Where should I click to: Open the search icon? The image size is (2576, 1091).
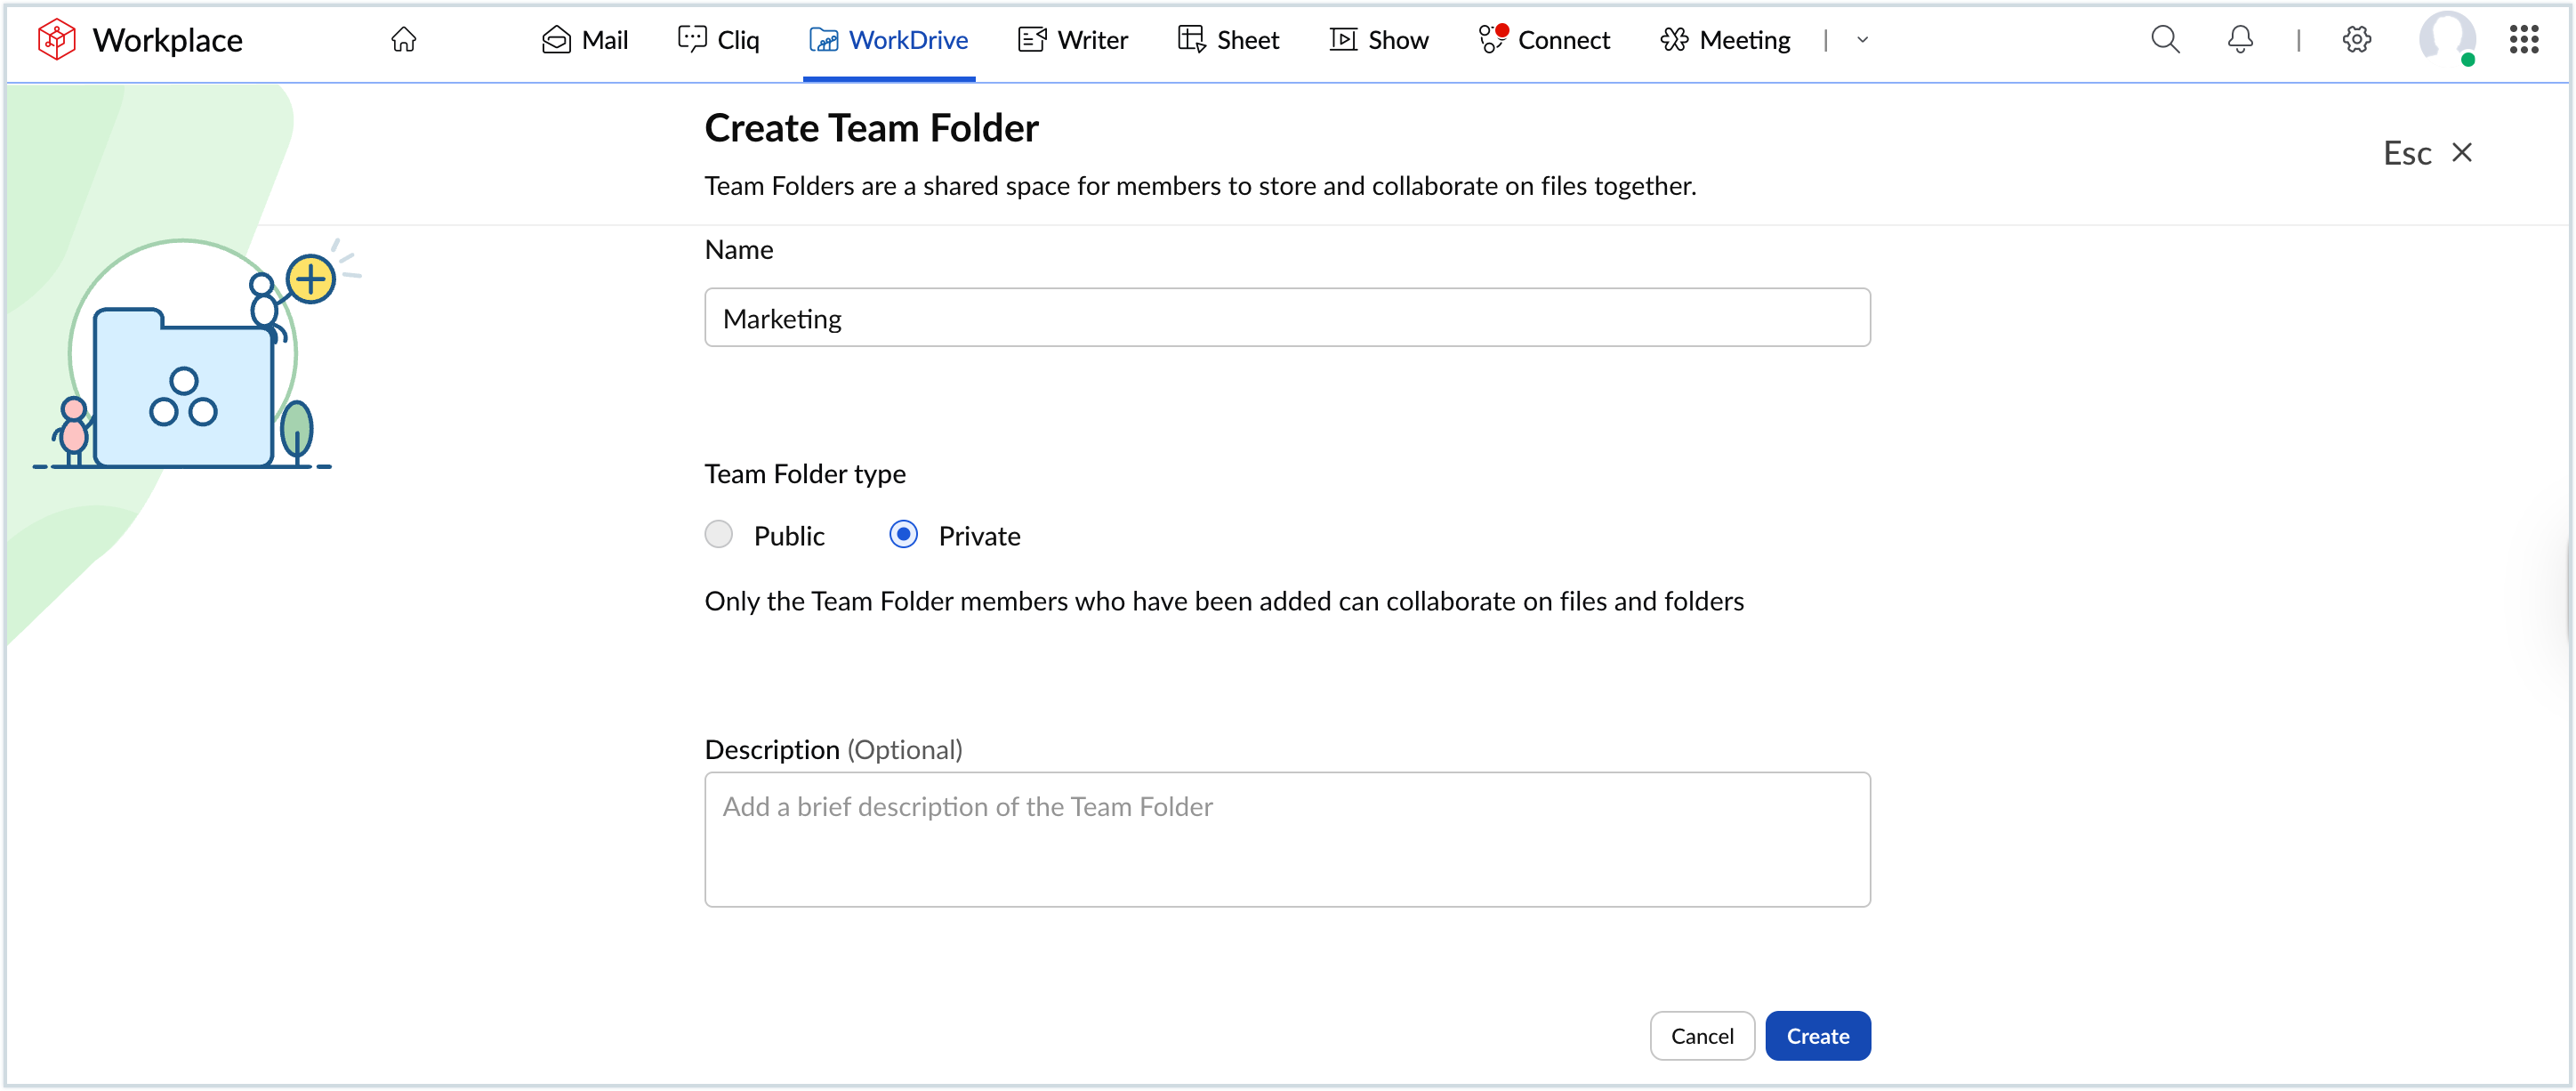(2164, 40)
